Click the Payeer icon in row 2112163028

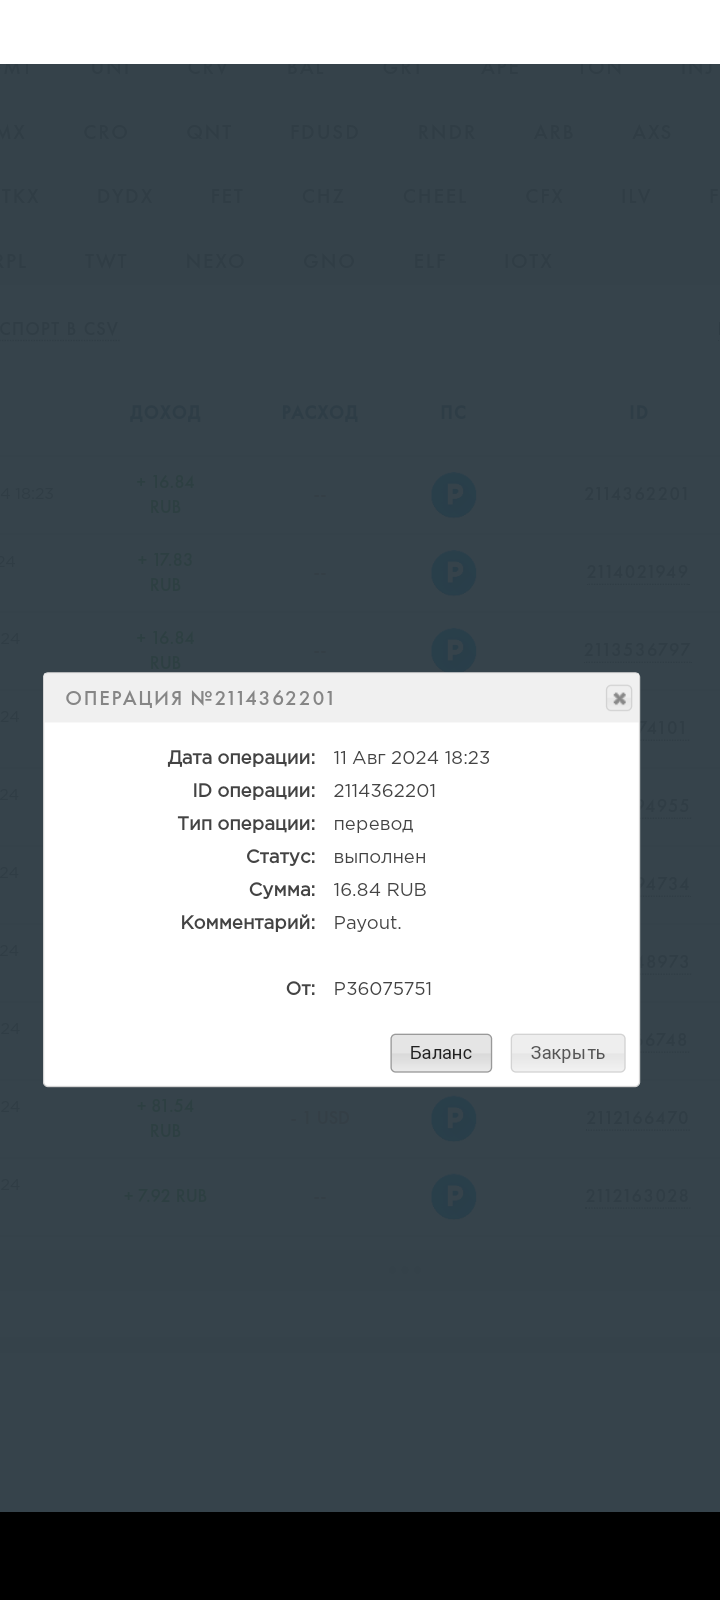click(454, 1197)
